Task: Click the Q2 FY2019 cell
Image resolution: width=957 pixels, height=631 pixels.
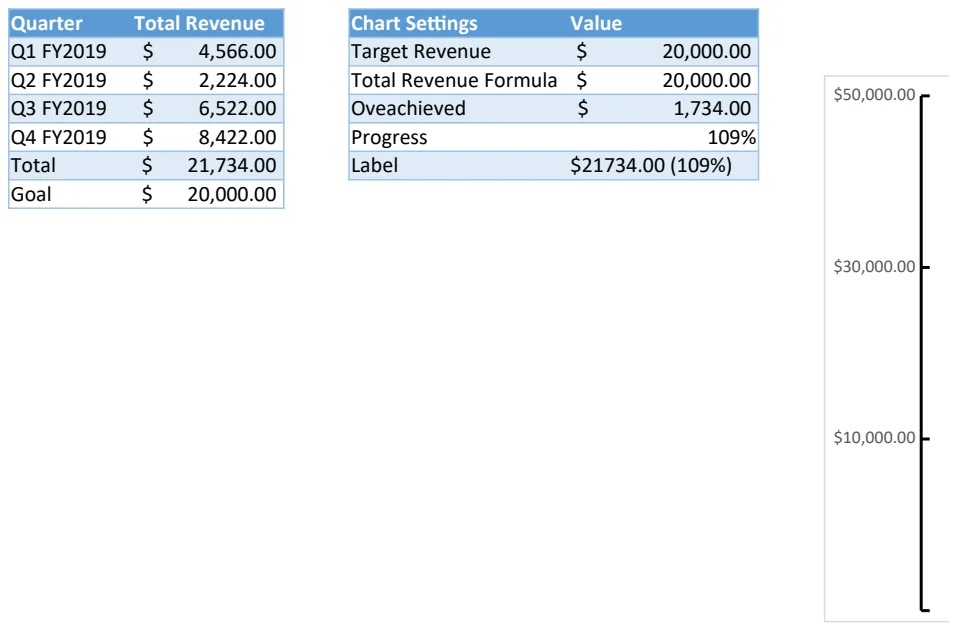Action: point(70,80)
